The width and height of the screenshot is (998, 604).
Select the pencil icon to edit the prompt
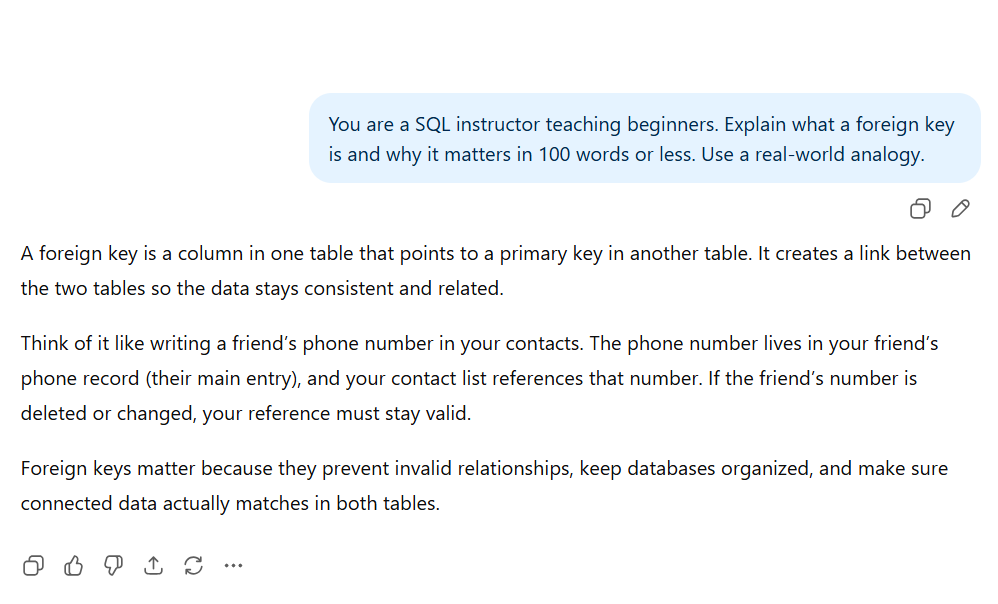(x=960, y=208)
